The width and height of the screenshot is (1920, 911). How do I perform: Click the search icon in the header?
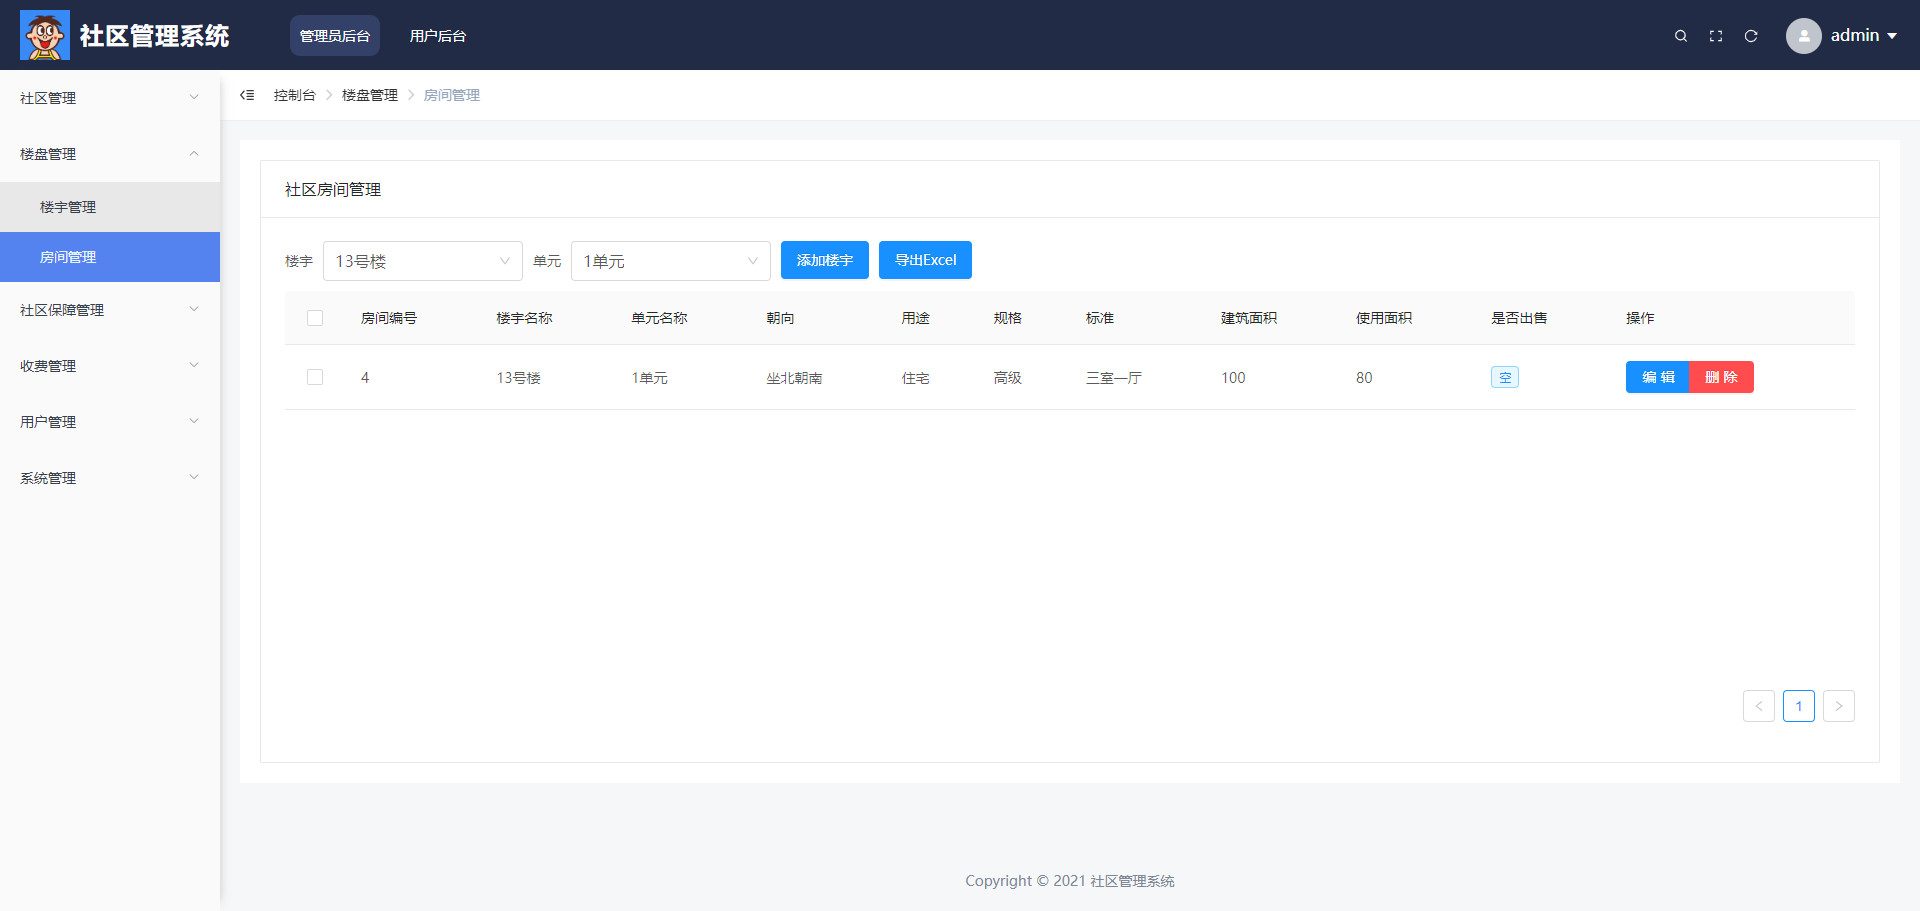pyautogui.click(x=1681, y=36)
